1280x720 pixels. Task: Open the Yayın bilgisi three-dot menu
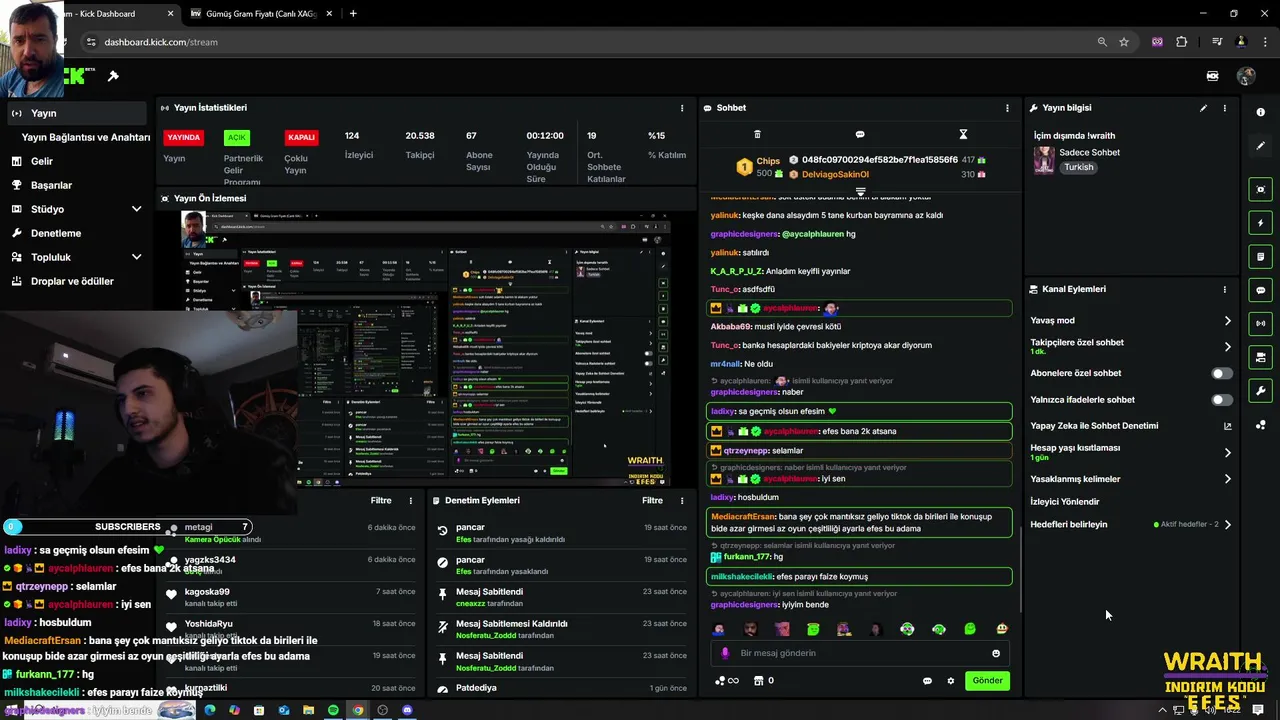[x=1224, y=108]
